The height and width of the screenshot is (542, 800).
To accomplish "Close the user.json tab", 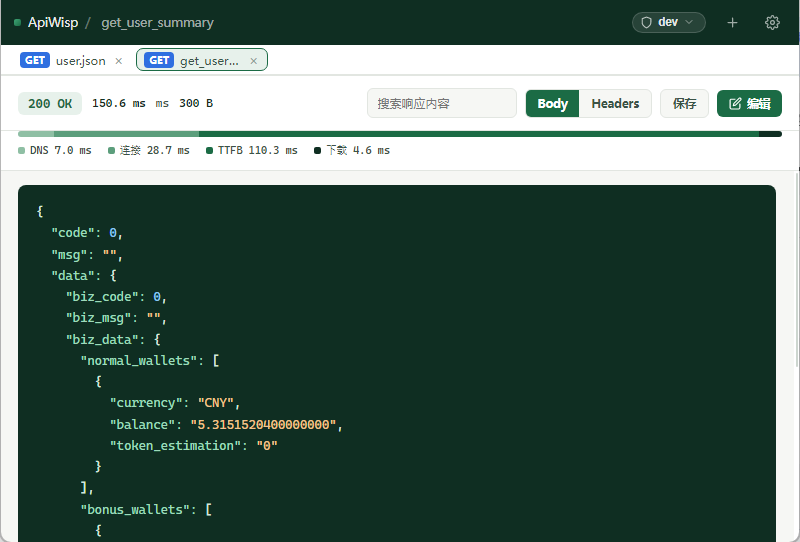I will (119, 61).
